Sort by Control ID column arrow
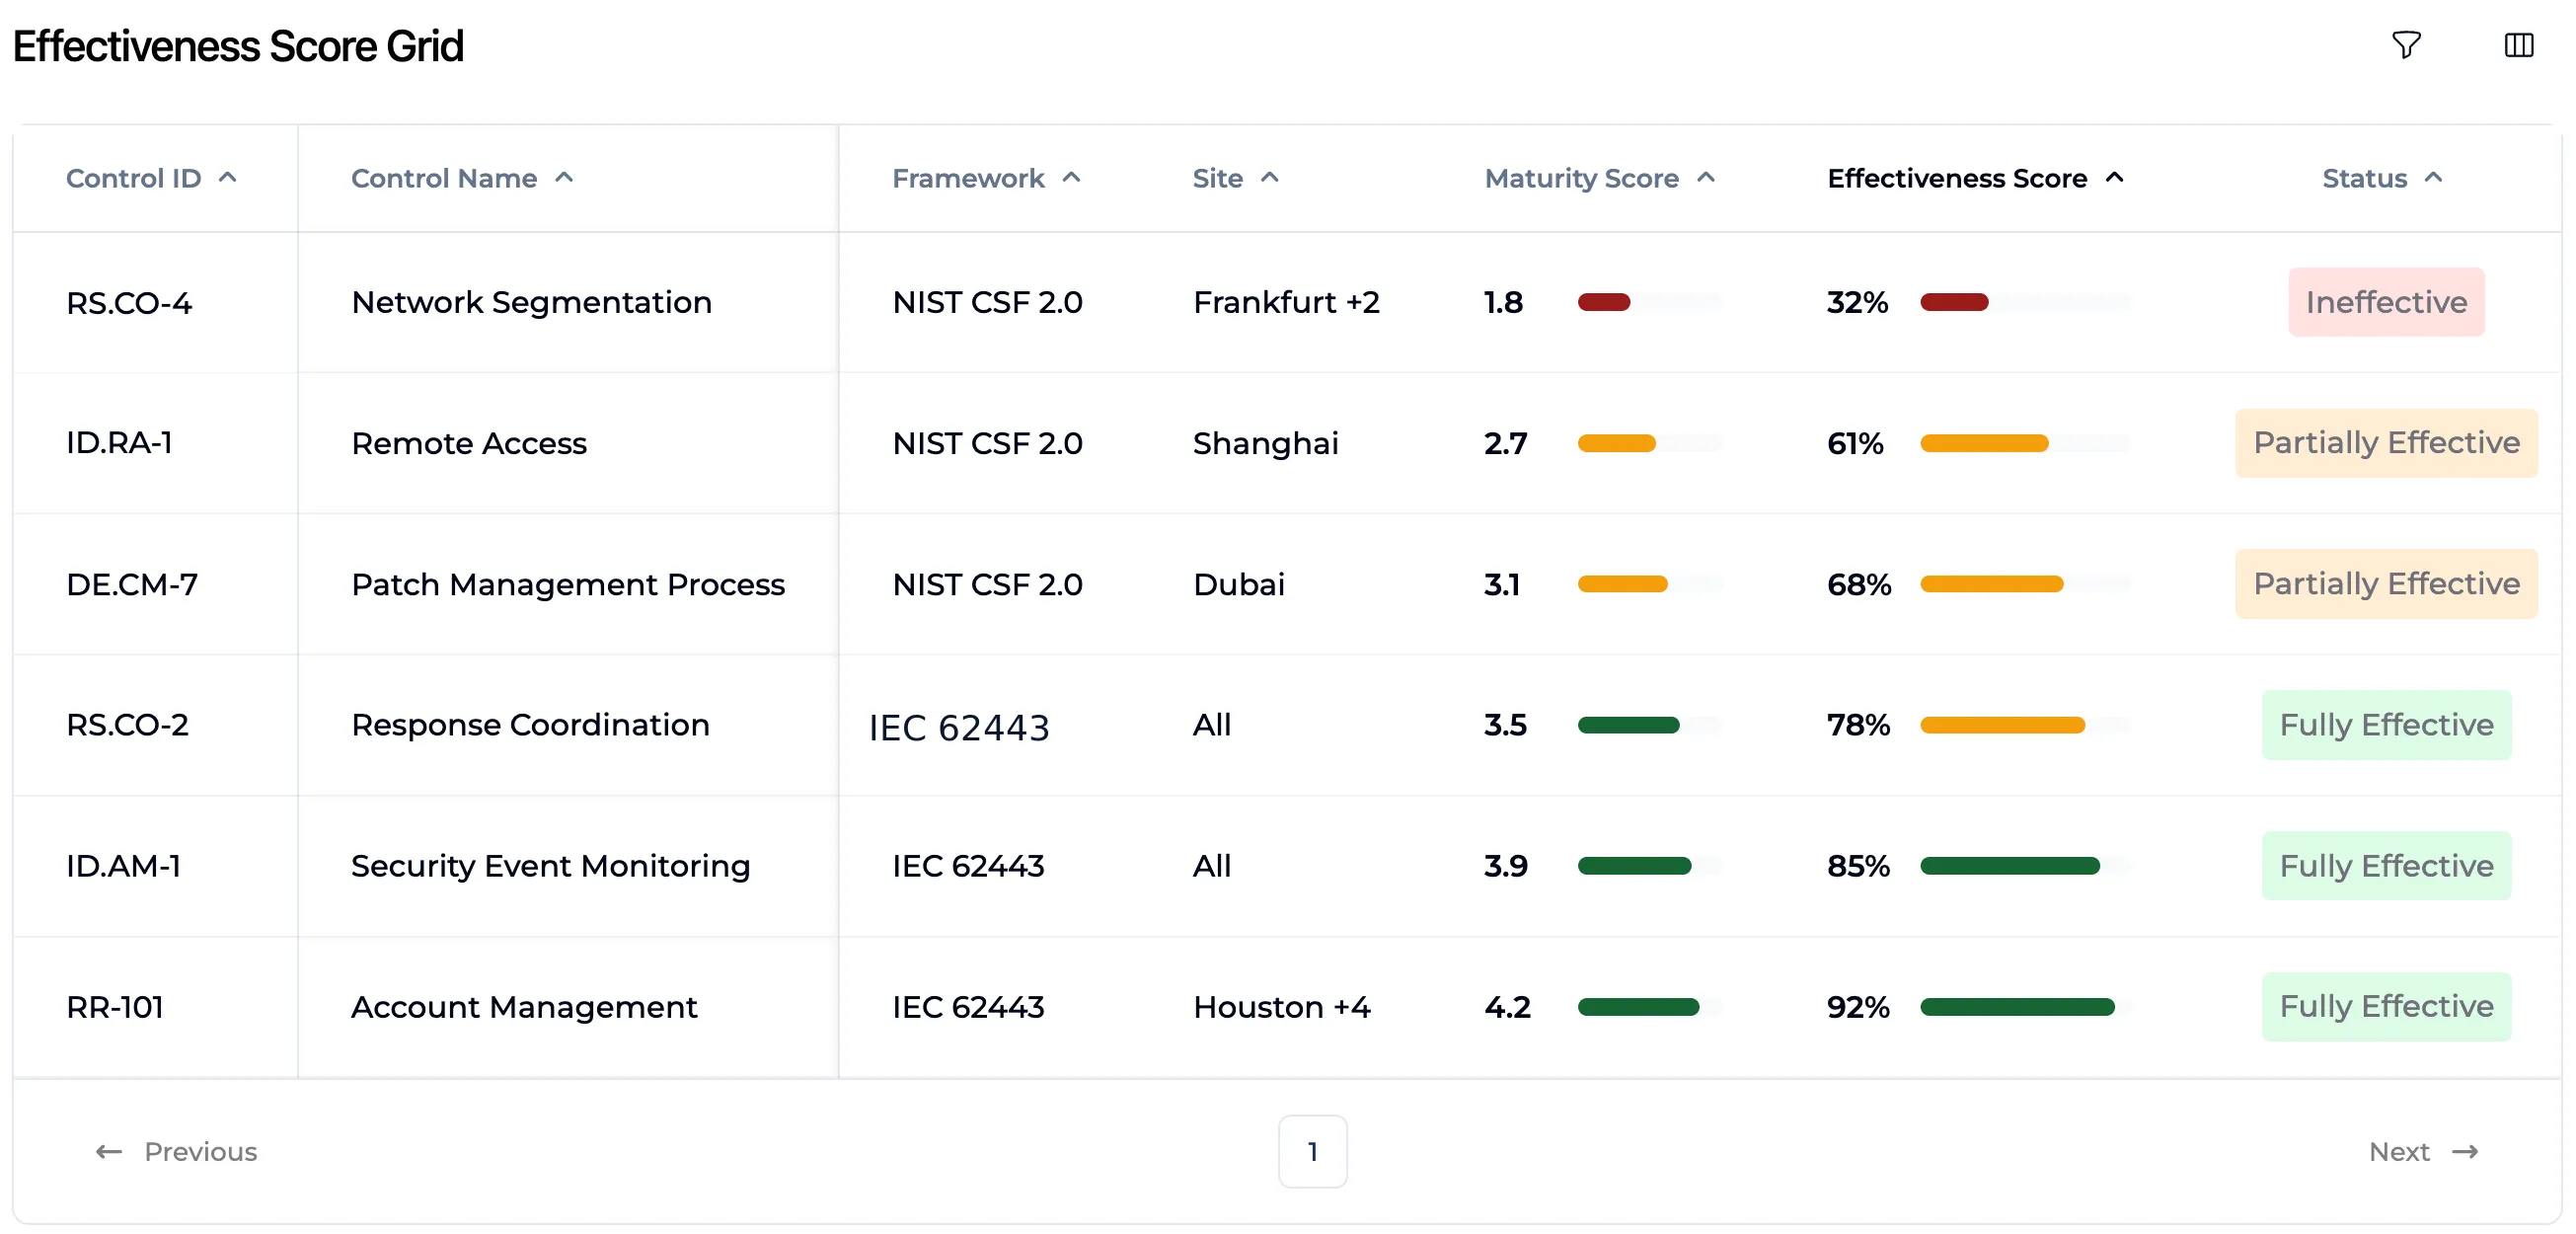 click(x=228, y=177)
